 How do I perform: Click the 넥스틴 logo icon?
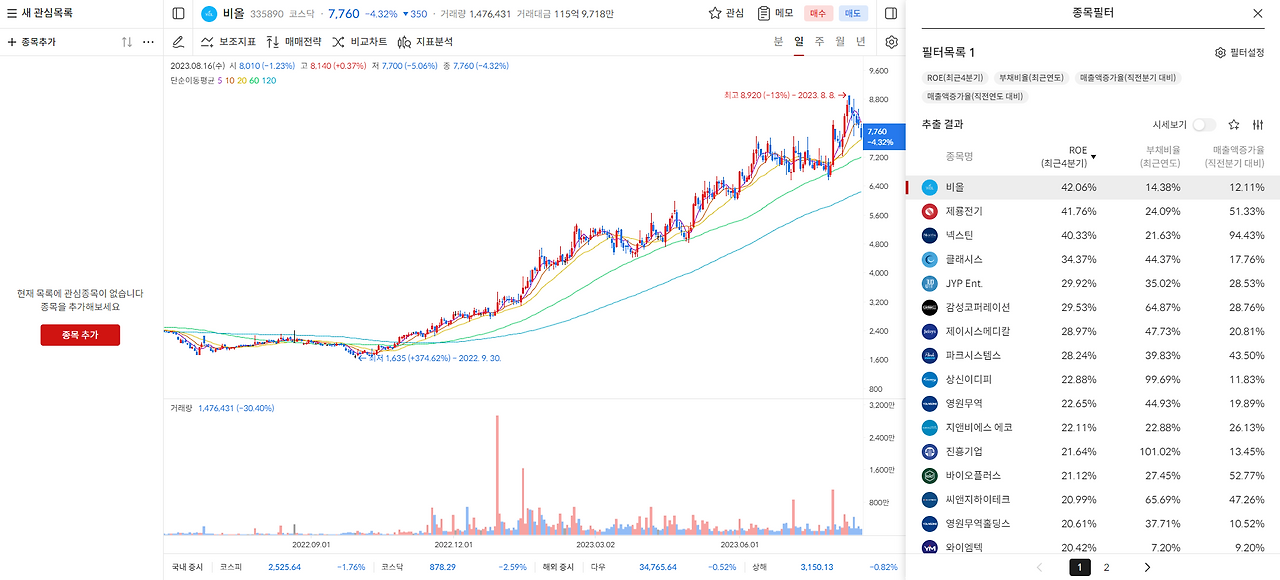pyautogui.click(x=929, y=235)
